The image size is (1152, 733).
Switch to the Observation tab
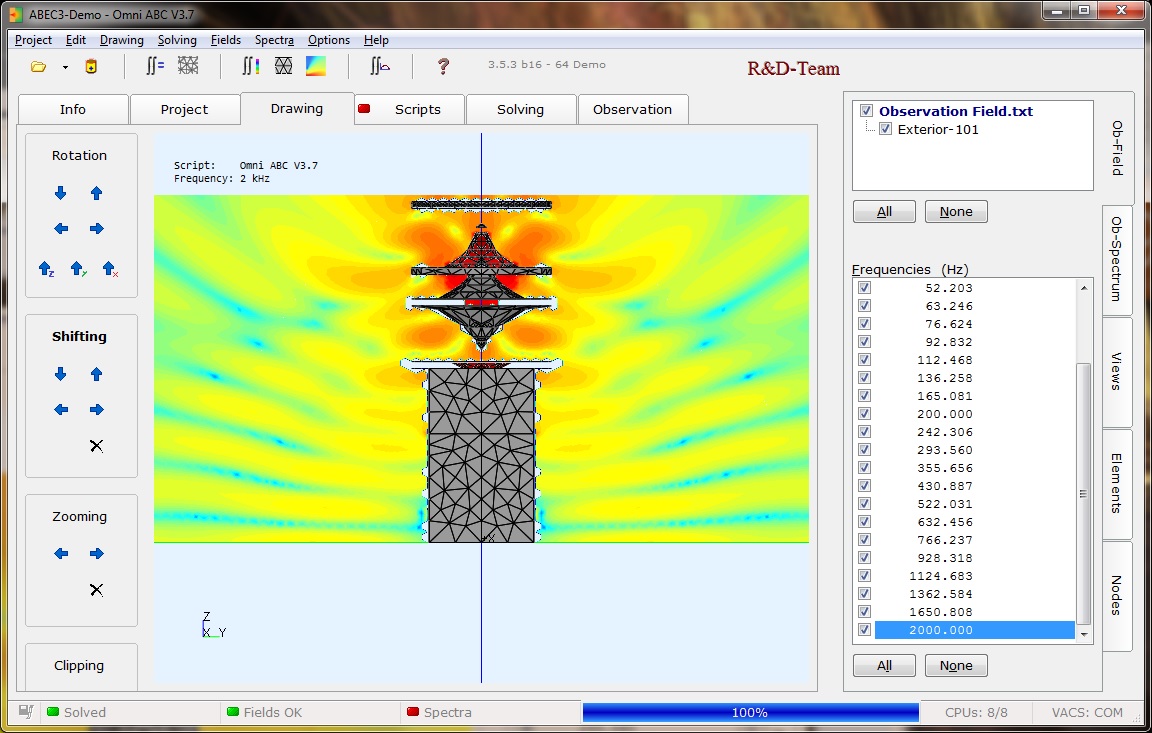[633, 109]
